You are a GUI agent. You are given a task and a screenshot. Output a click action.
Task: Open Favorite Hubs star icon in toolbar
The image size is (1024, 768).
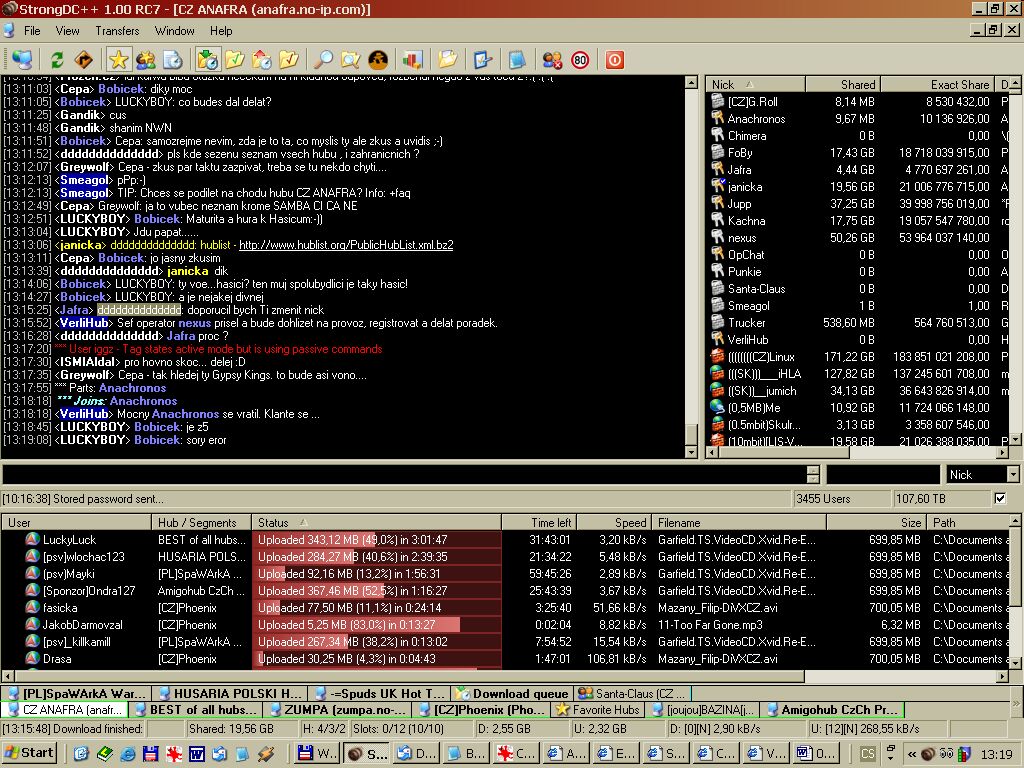(x=118, y=60)
